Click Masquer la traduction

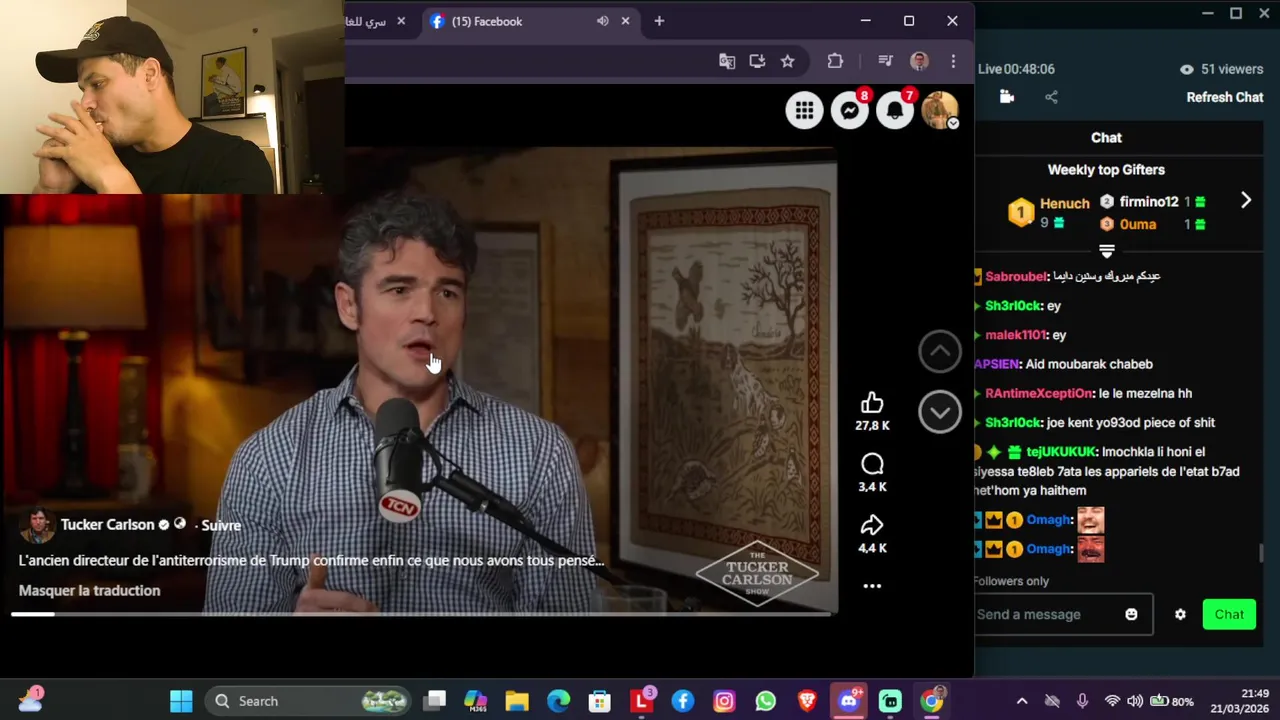tap(89, 590)
